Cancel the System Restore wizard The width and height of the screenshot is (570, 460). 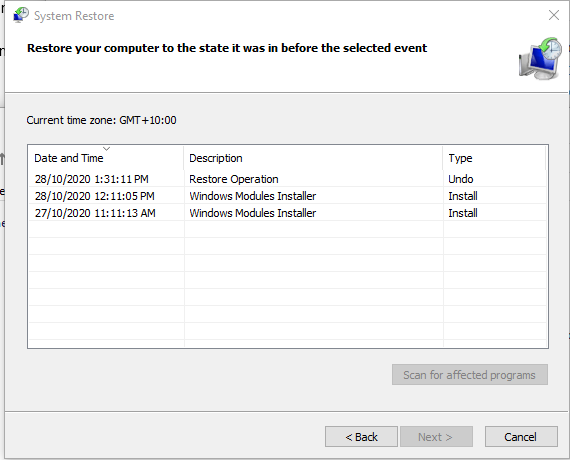(521, 437)
